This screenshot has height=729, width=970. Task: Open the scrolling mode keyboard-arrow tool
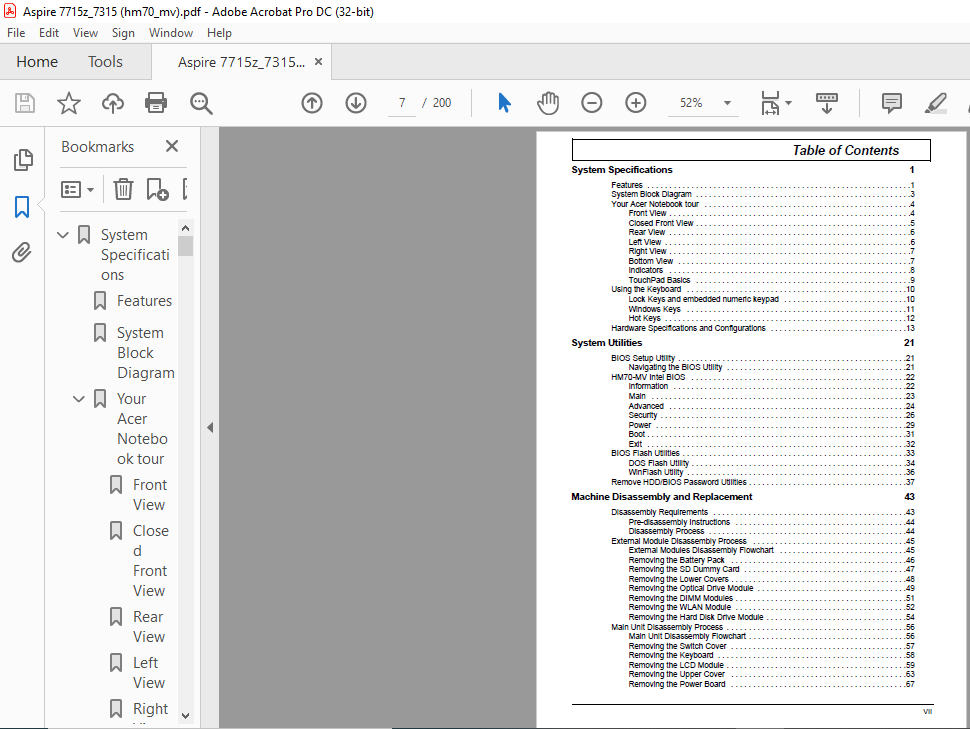coord(826,103)
